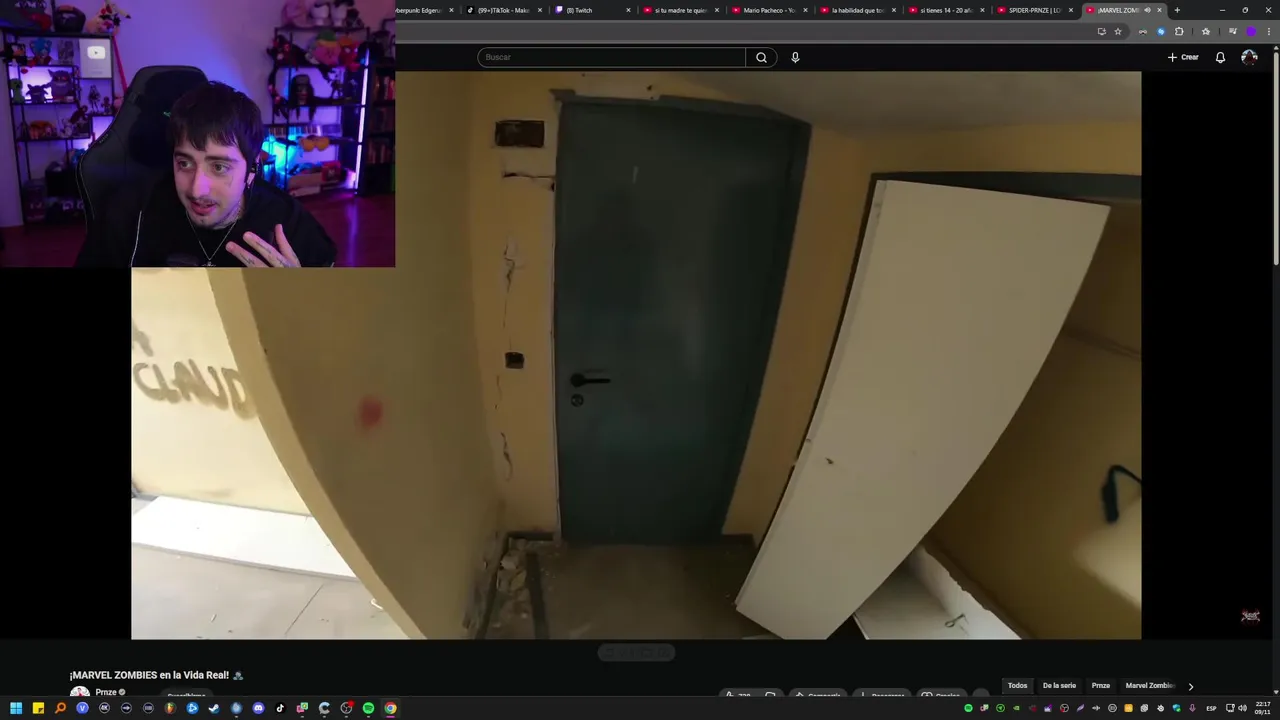Open FL Studio from the taskbar
This screenshot has width=1280, height=720.
170,708
